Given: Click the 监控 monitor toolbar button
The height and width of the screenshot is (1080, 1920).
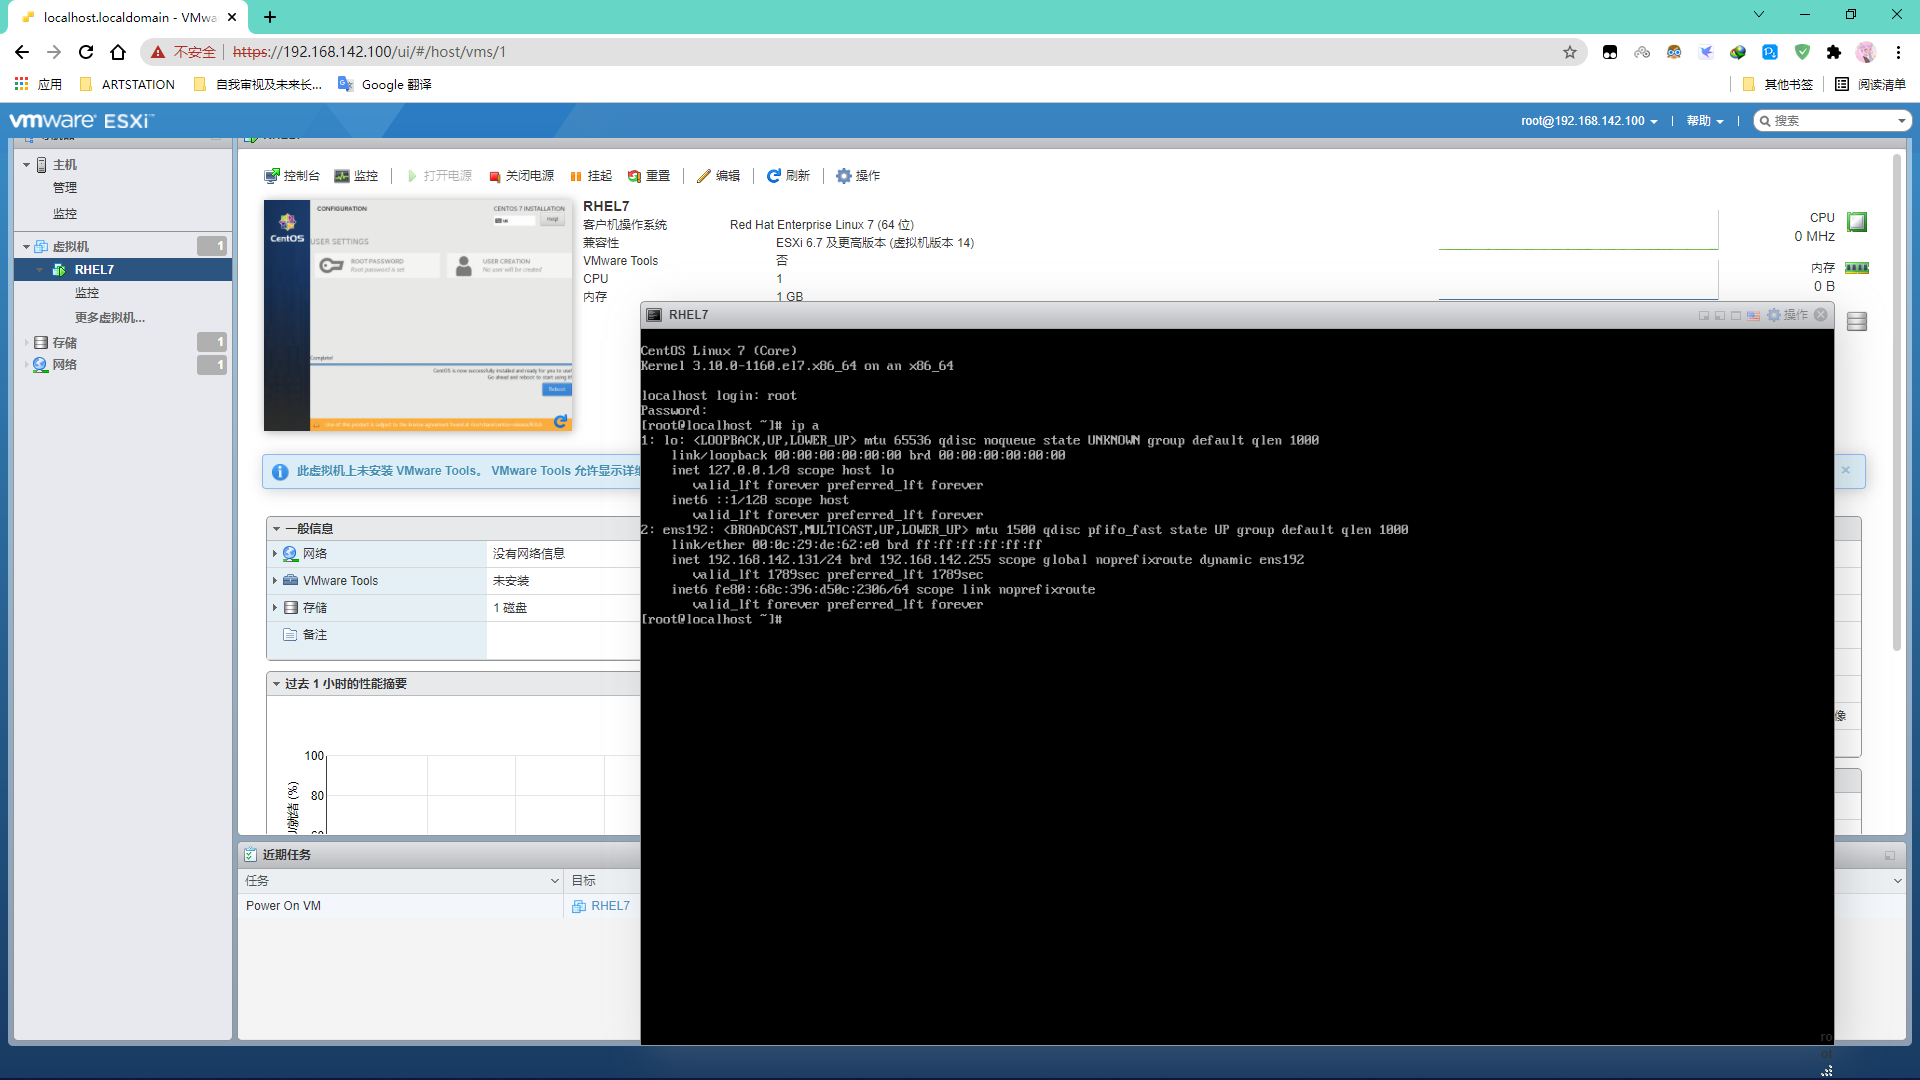Looking at the screenshot, I should [356, 176].
